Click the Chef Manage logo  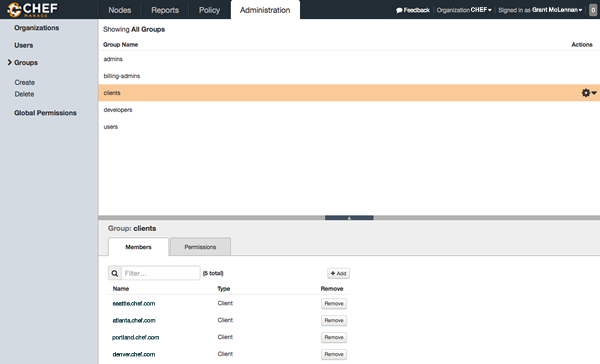coord(33,10)
